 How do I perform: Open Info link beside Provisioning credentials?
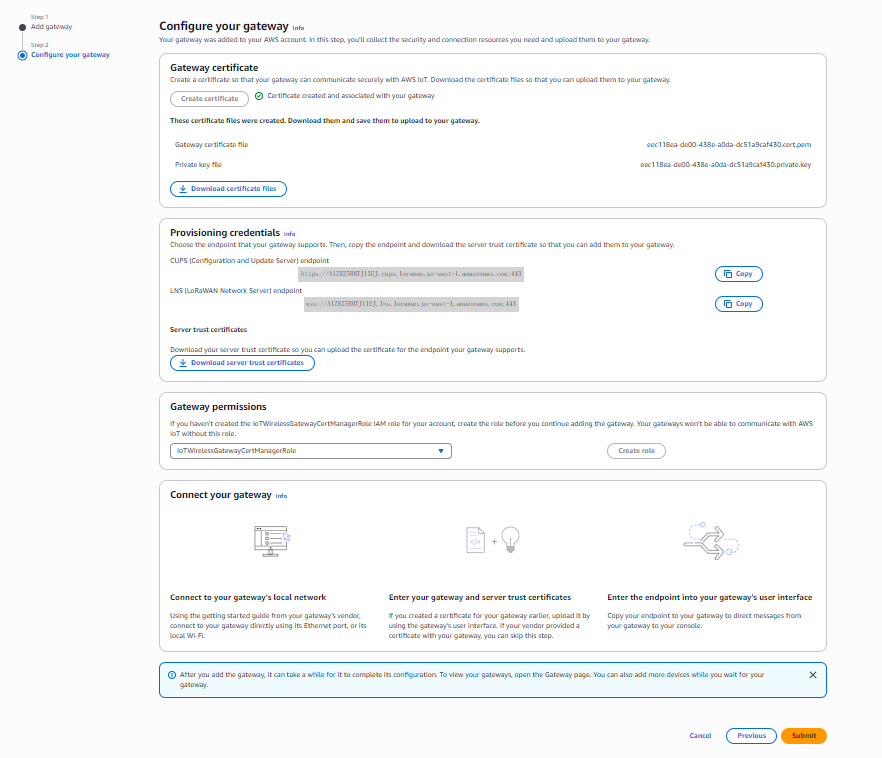[x=290, y=234]
